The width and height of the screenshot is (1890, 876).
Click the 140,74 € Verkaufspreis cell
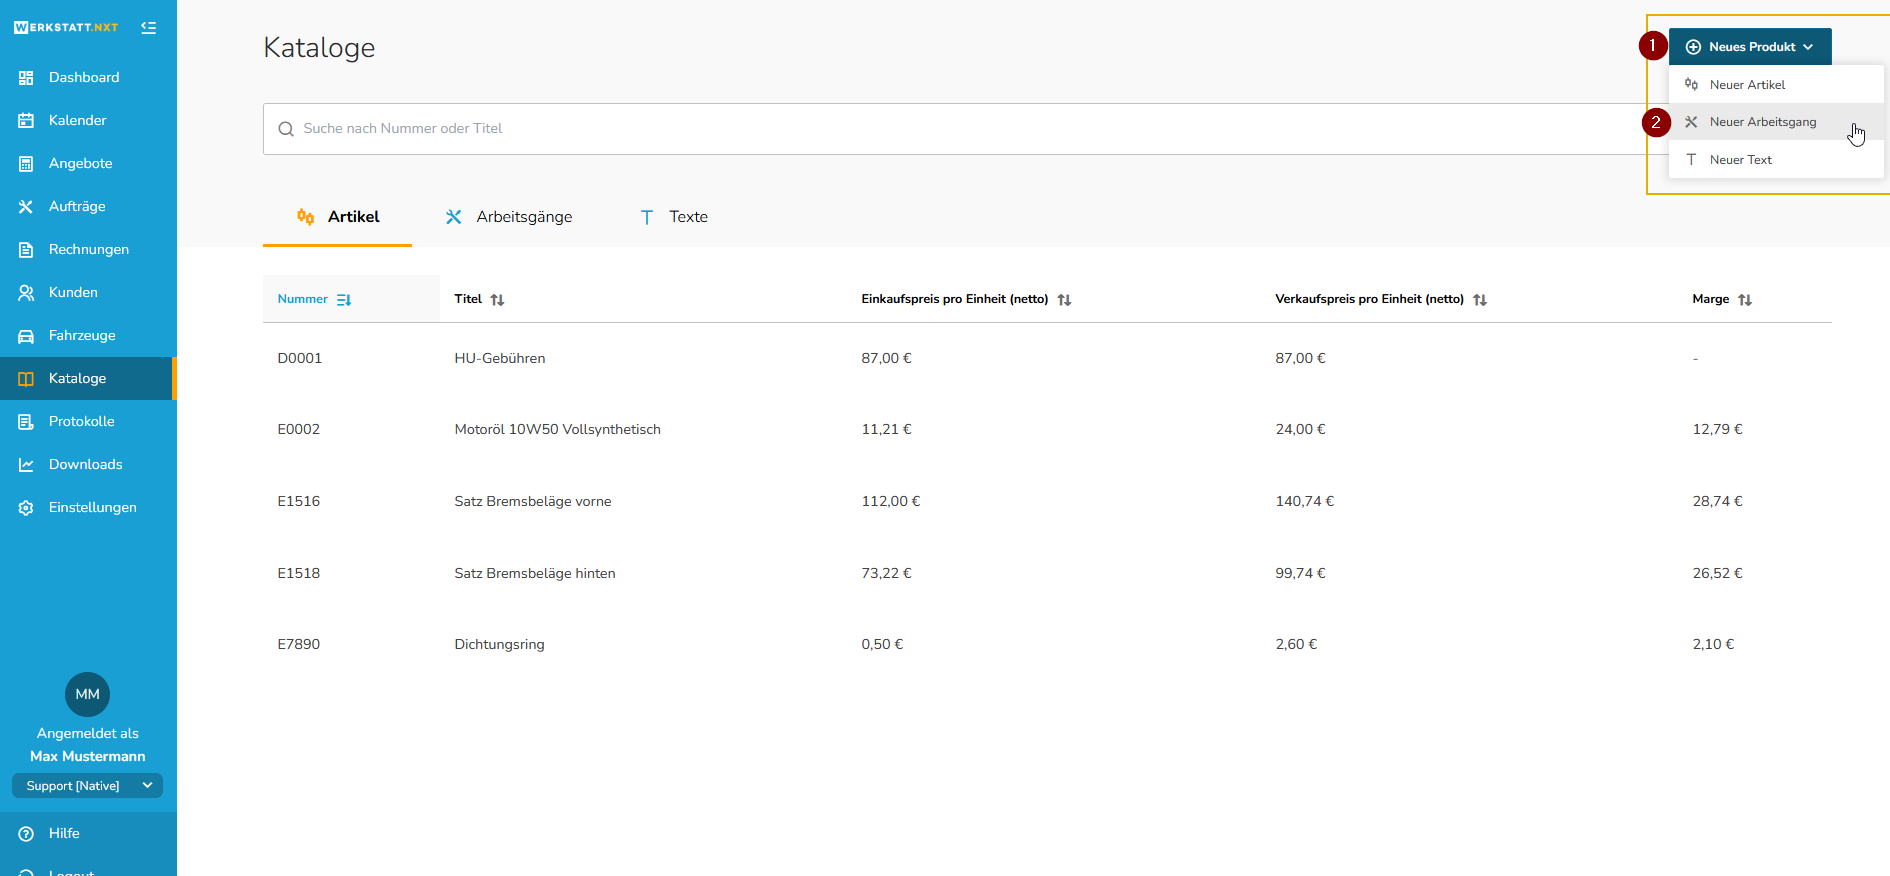point(1305,502)
